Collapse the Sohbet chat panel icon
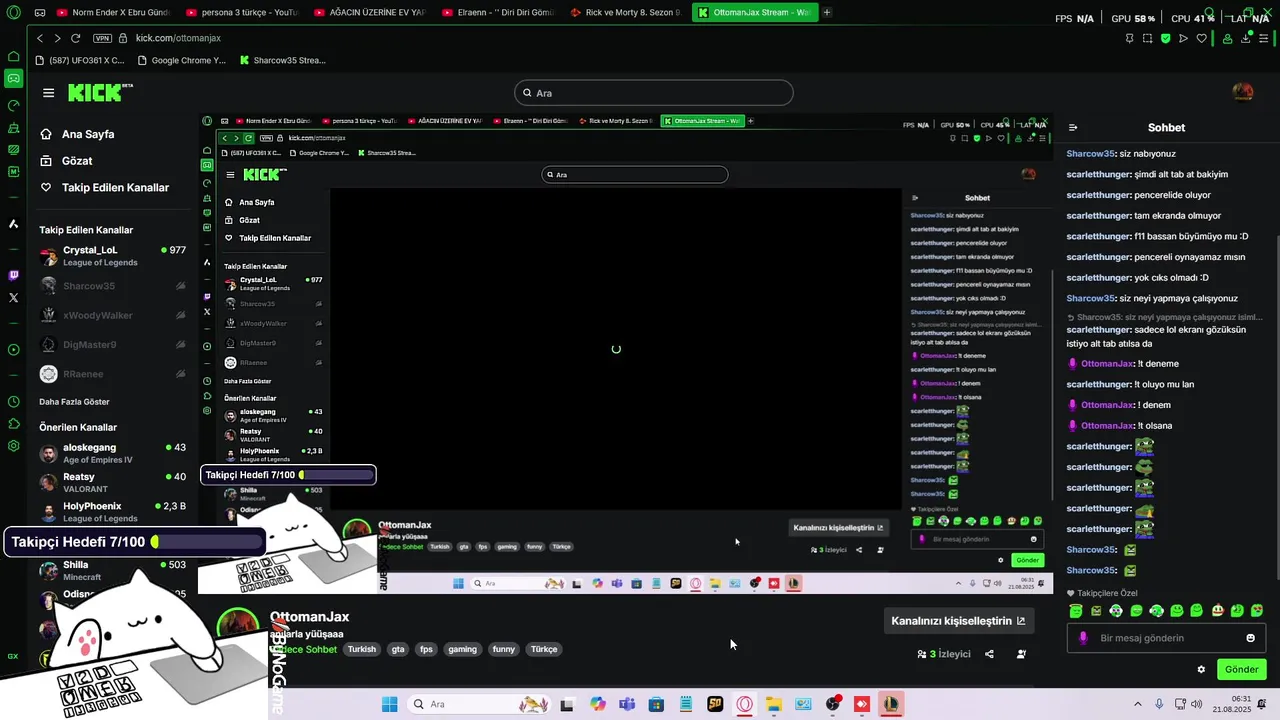The image size is (1280, 720). click(x=1073, y=128)
